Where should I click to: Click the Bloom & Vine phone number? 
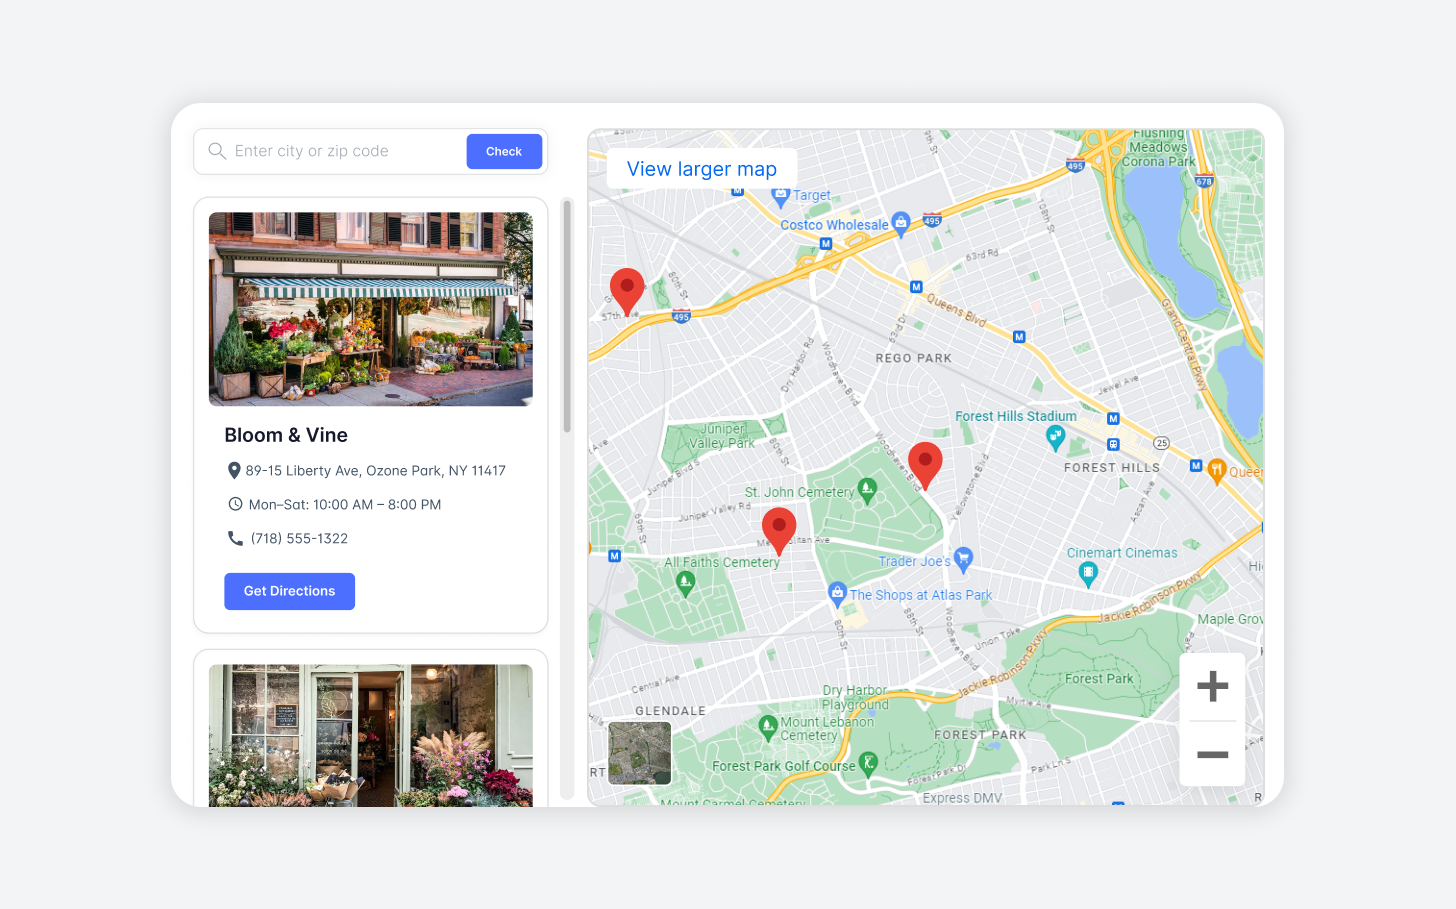point(299,538)
